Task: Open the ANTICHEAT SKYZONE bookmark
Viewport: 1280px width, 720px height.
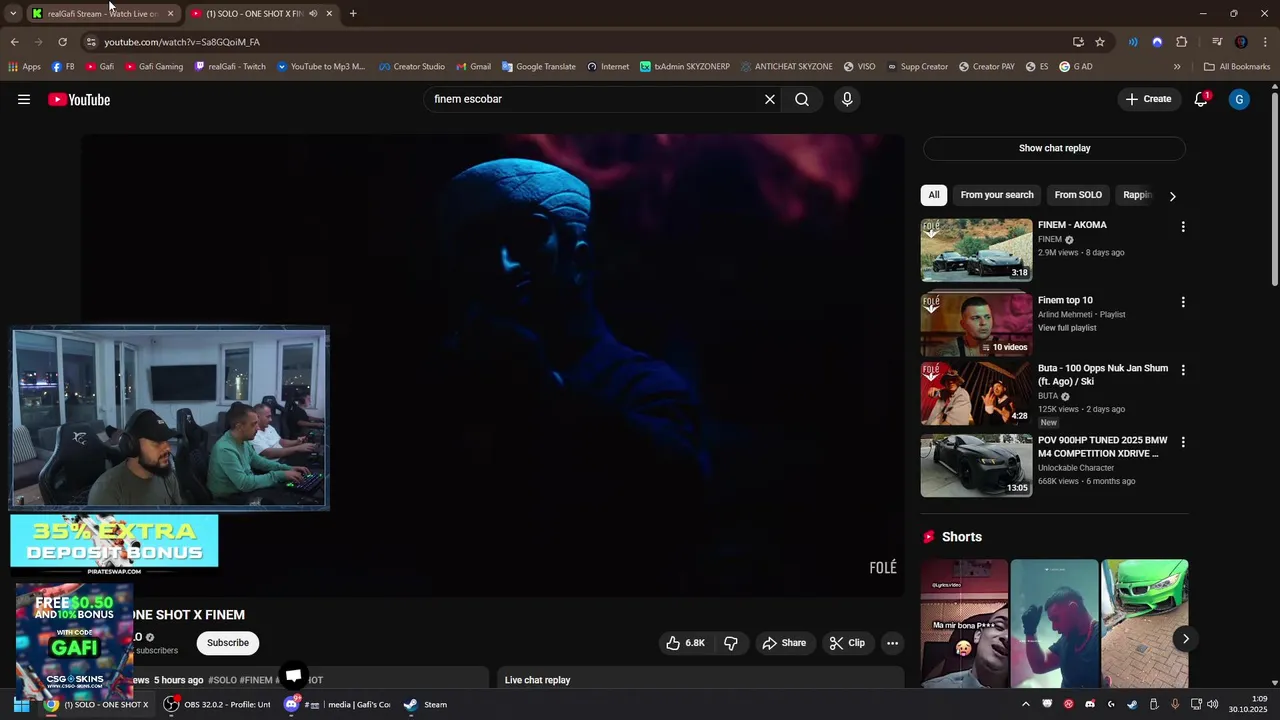Action: (x=786, y=67)
